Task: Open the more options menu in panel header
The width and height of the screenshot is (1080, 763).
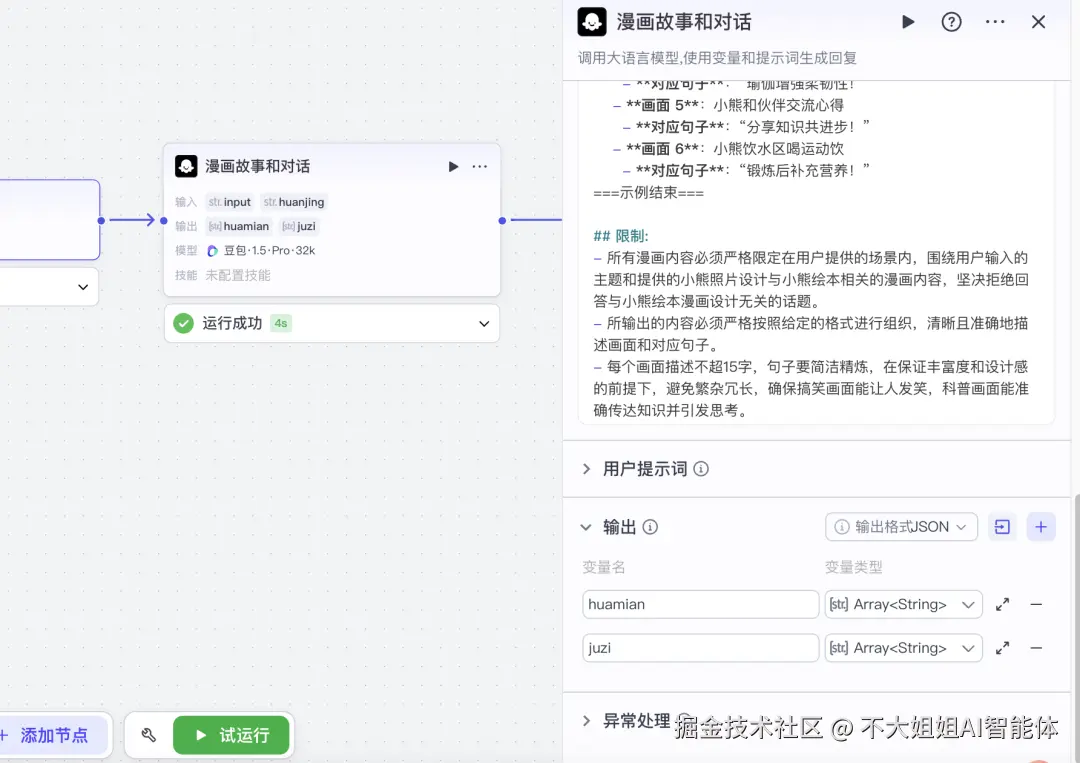Action: (995, 21)
